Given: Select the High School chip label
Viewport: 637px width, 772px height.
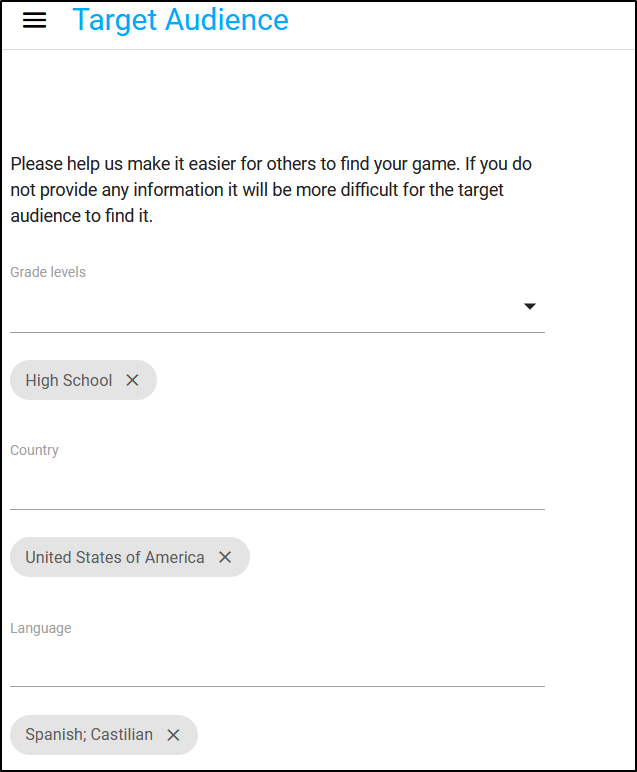Looking at the screenshot, I should [x=69, y=380].
